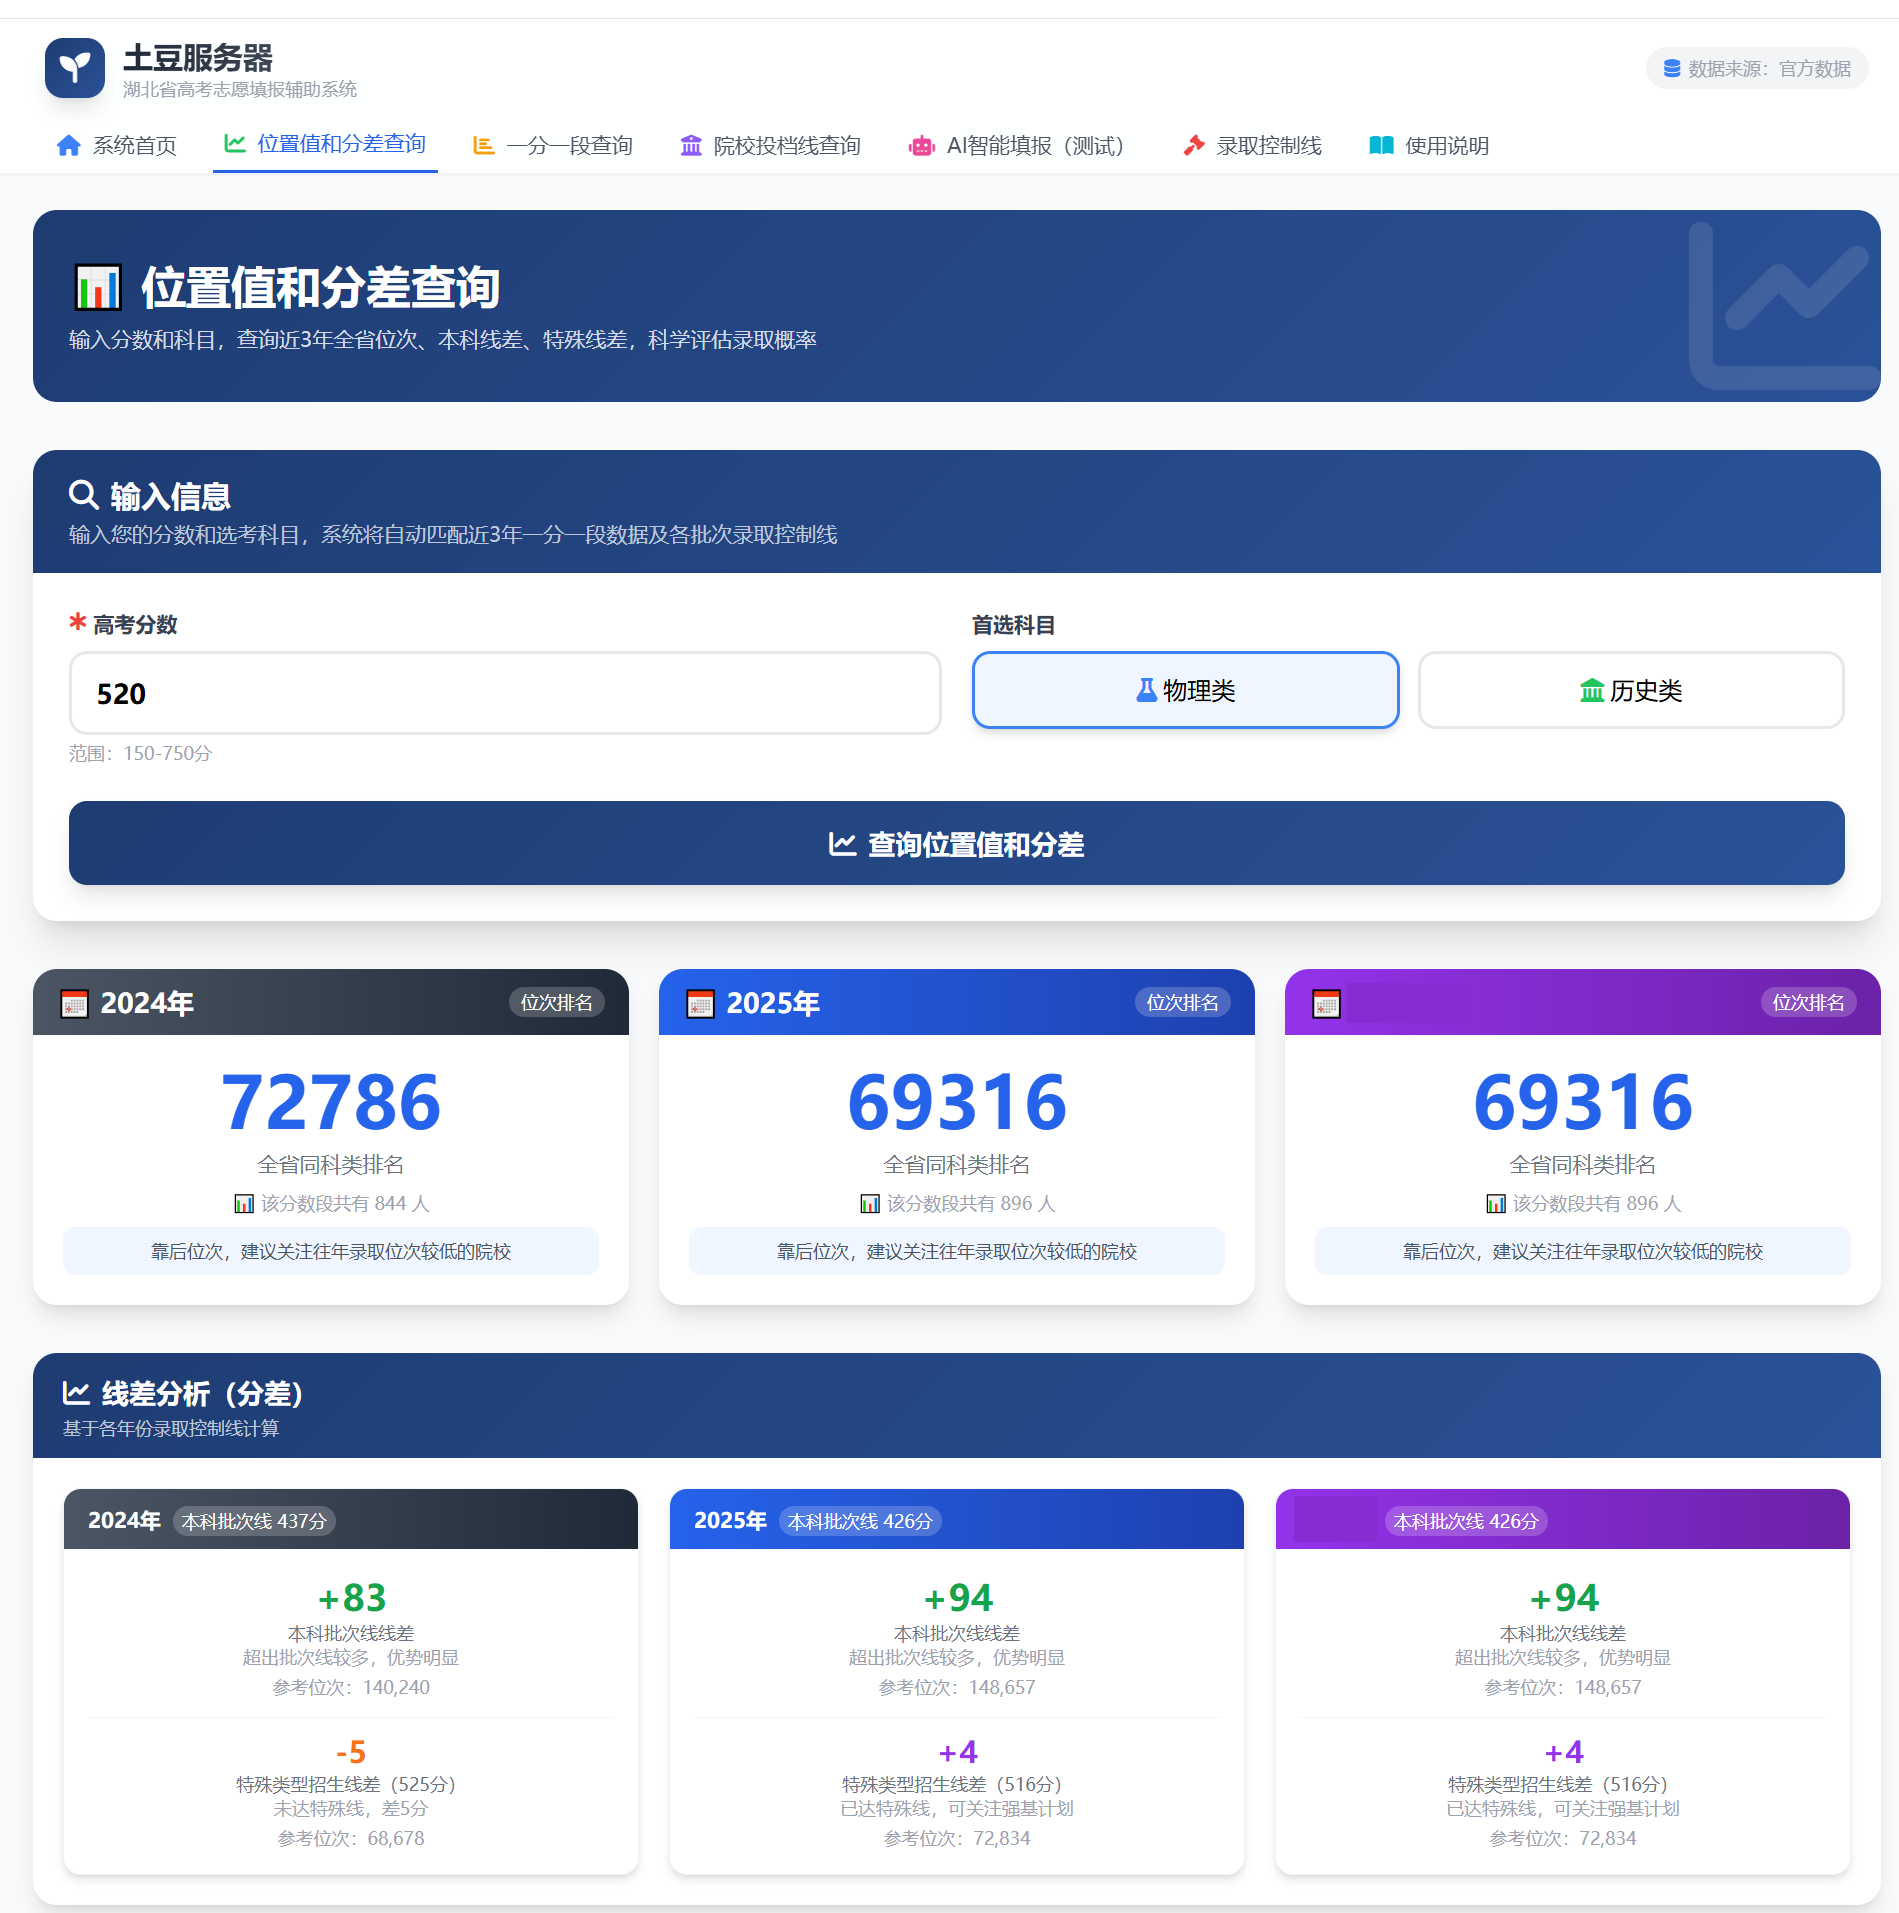Click the robot icon beside AI智能填报

[921, 146]
